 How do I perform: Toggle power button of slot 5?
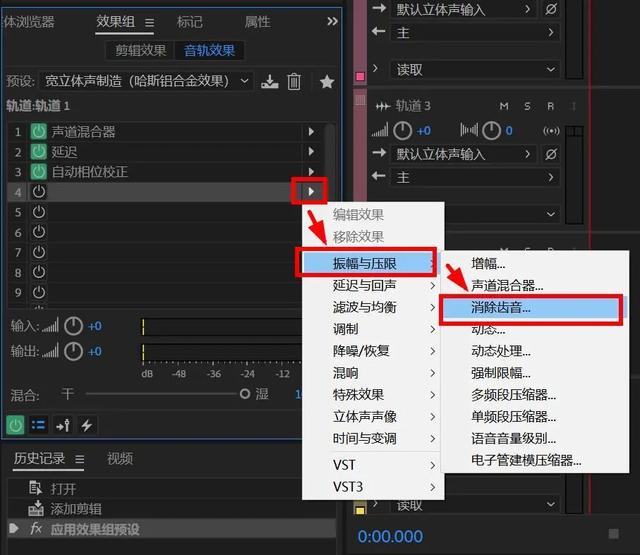point(39,212)
